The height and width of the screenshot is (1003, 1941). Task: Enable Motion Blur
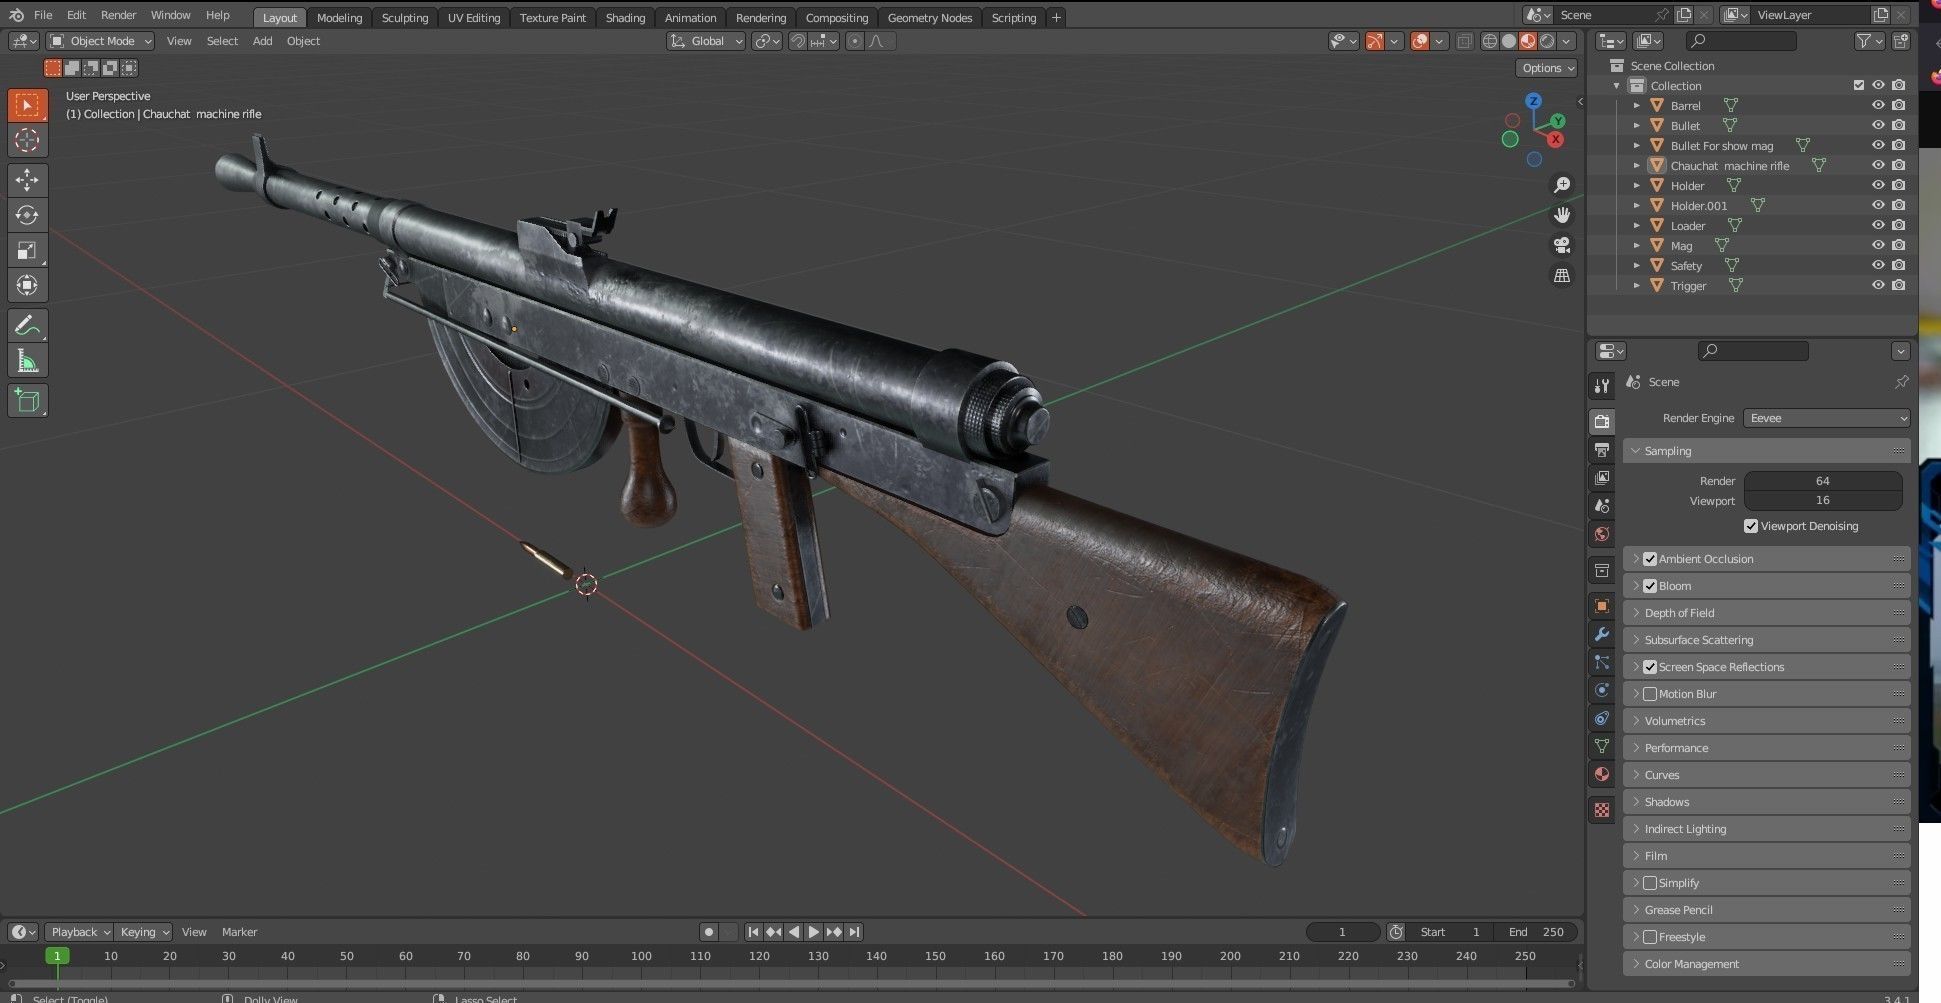pos(1650,693)
